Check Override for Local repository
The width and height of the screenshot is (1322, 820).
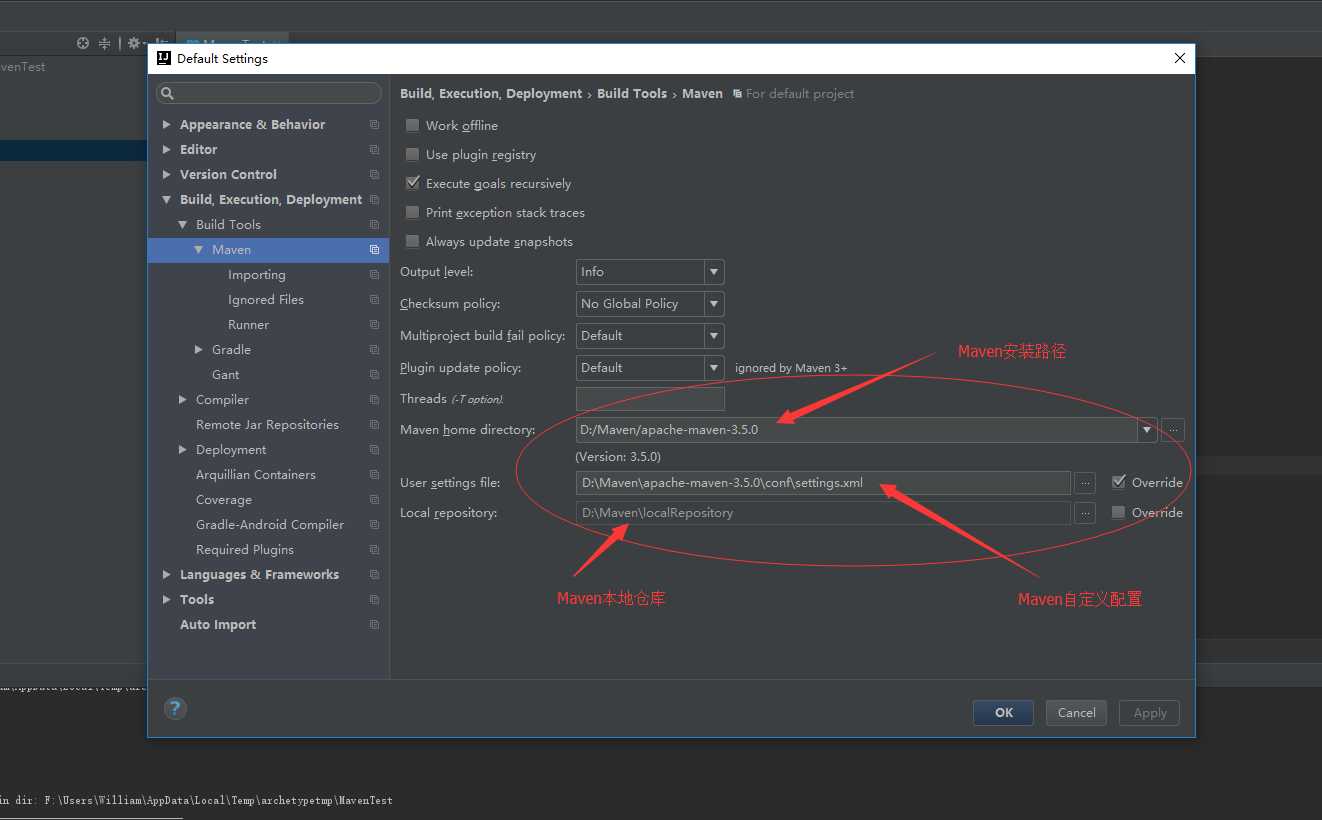(1118, 512)
